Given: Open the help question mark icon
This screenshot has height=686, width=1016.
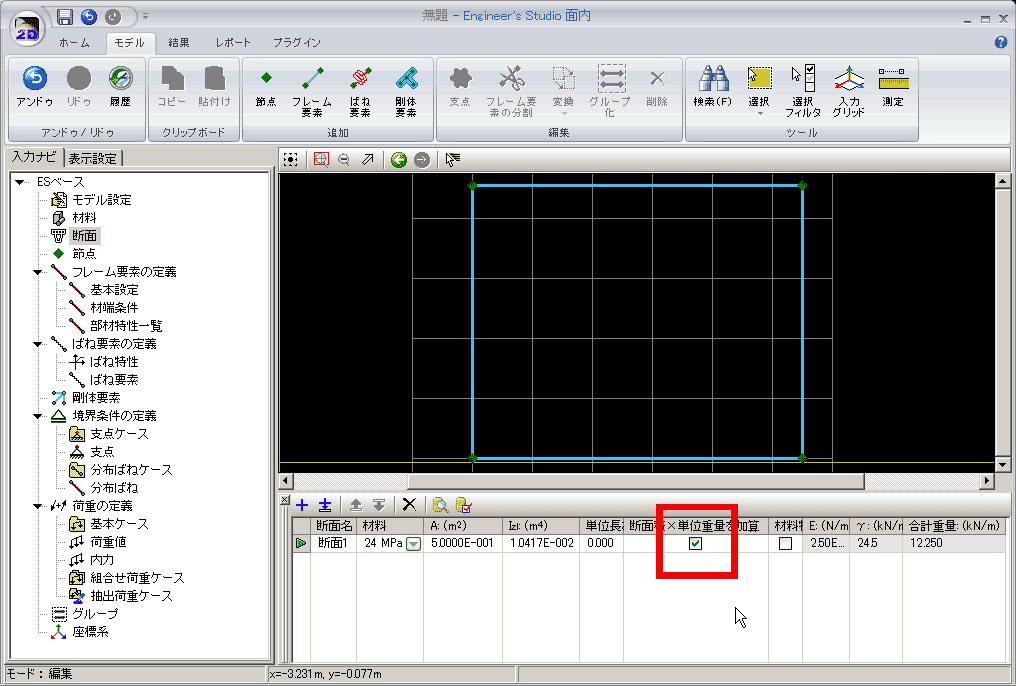Looking at the screenshot, I should (x=1000, y=42).
